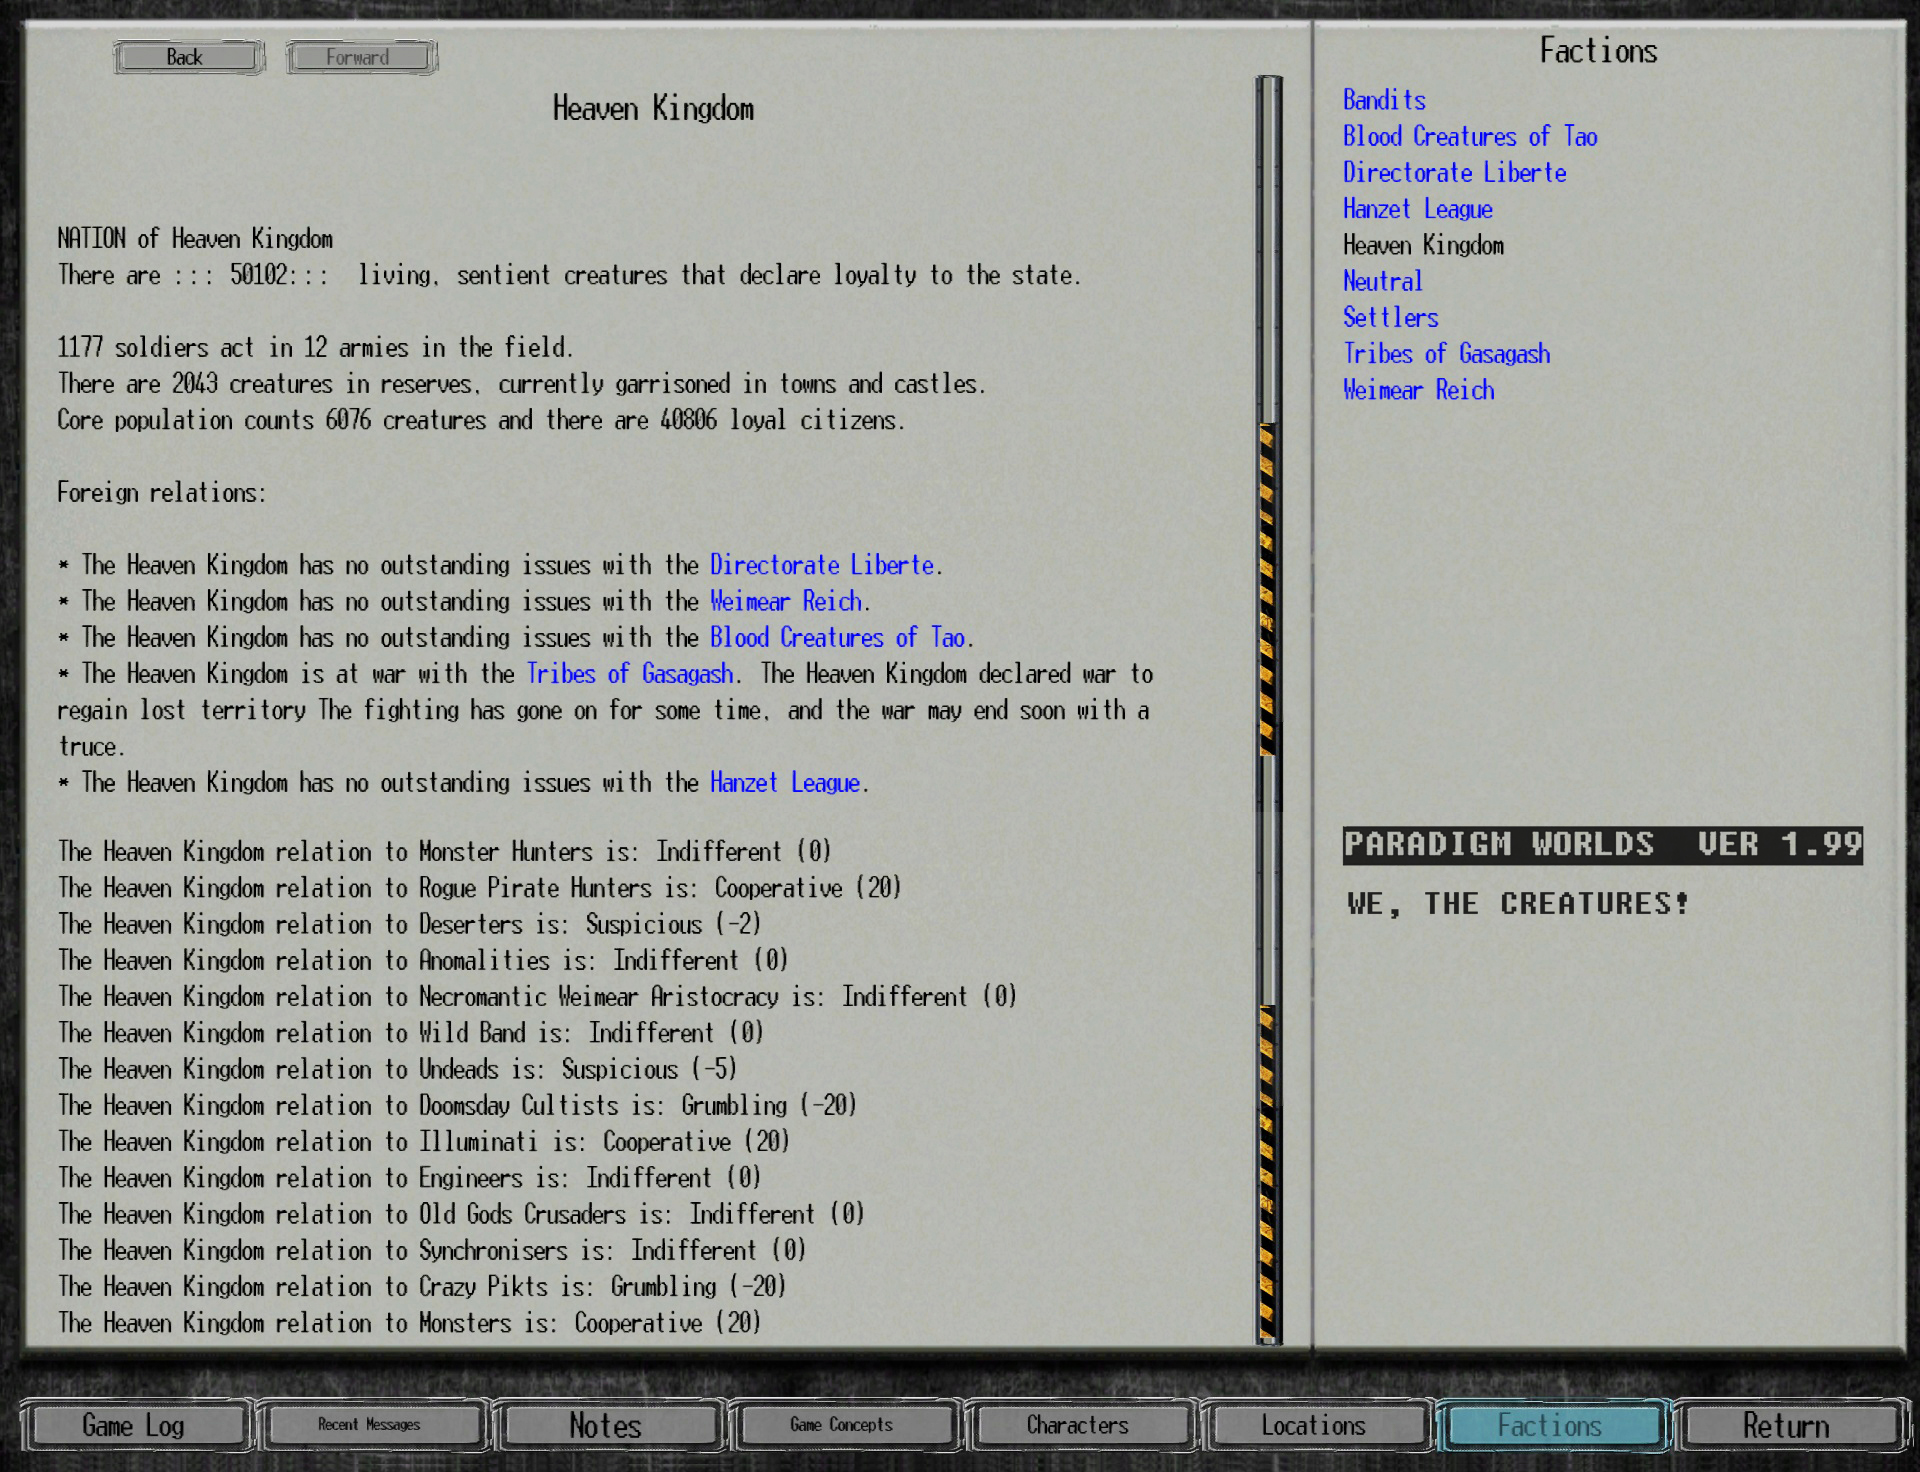The image size is (1920, 1472).
Task: Click the relation to Rogue Pirate Hunters line
Action: pos(480,887)
